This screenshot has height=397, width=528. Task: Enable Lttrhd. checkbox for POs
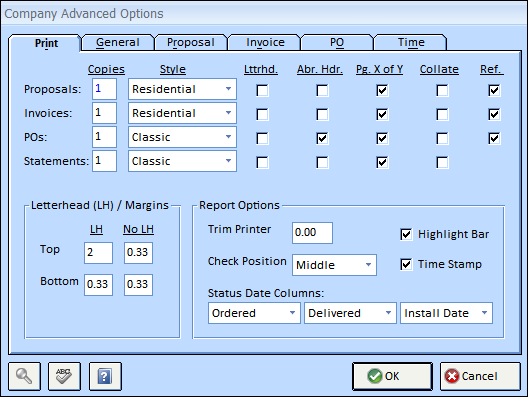click(x=262, y=138)
